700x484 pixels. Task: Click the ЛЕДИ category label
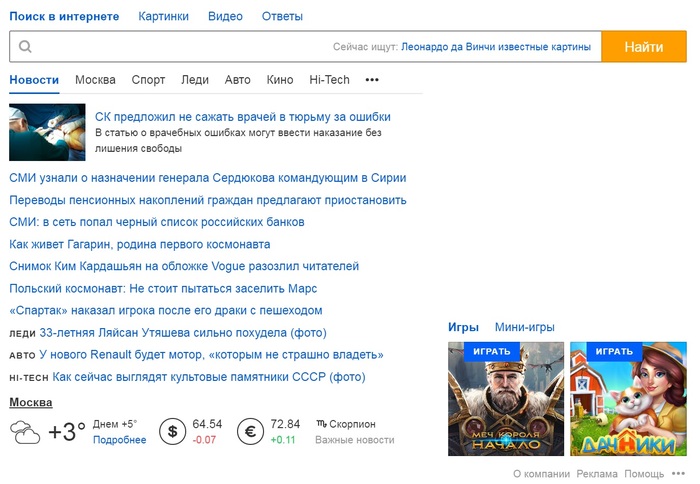point(22,334)
